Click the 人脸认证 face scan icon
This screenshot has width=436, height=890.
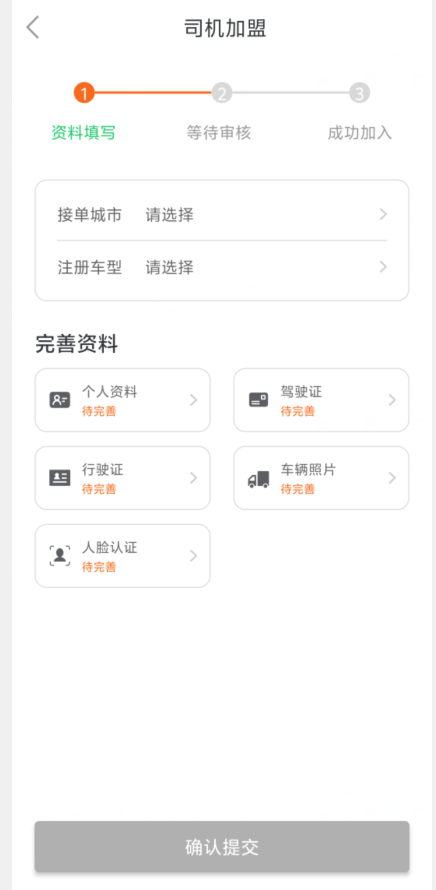pos(60,556)
